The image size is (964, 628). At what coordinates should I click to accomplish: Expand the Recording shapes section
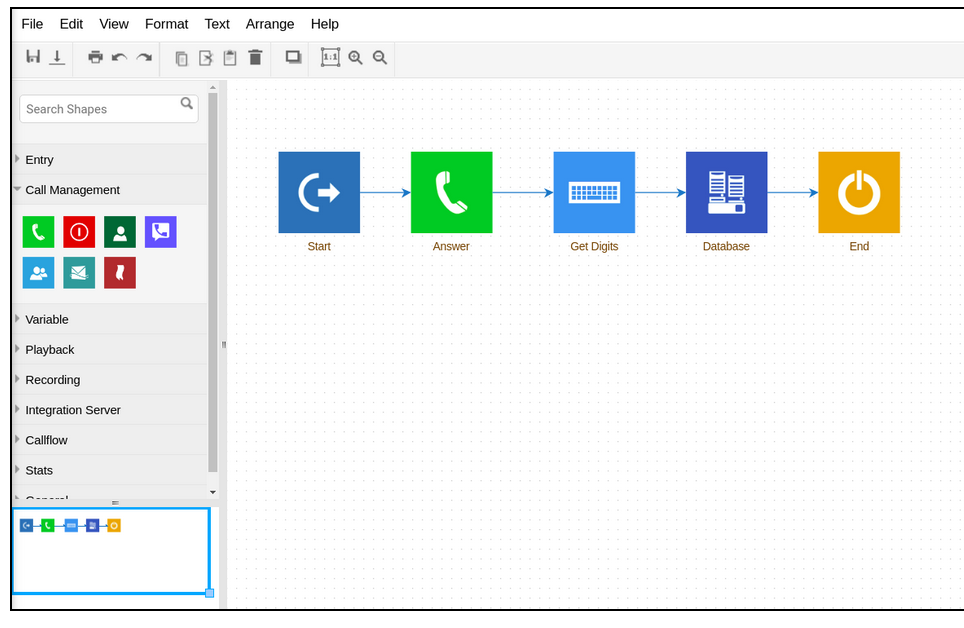pyautogui.click(x=109, y=380)
